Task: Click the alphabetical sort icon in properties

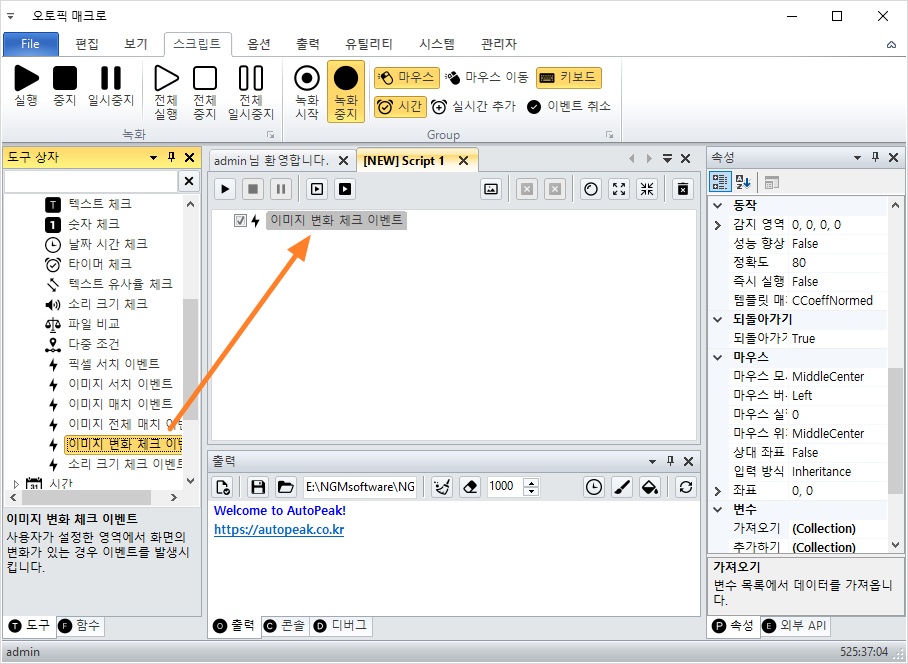Action: coord(743,182)
